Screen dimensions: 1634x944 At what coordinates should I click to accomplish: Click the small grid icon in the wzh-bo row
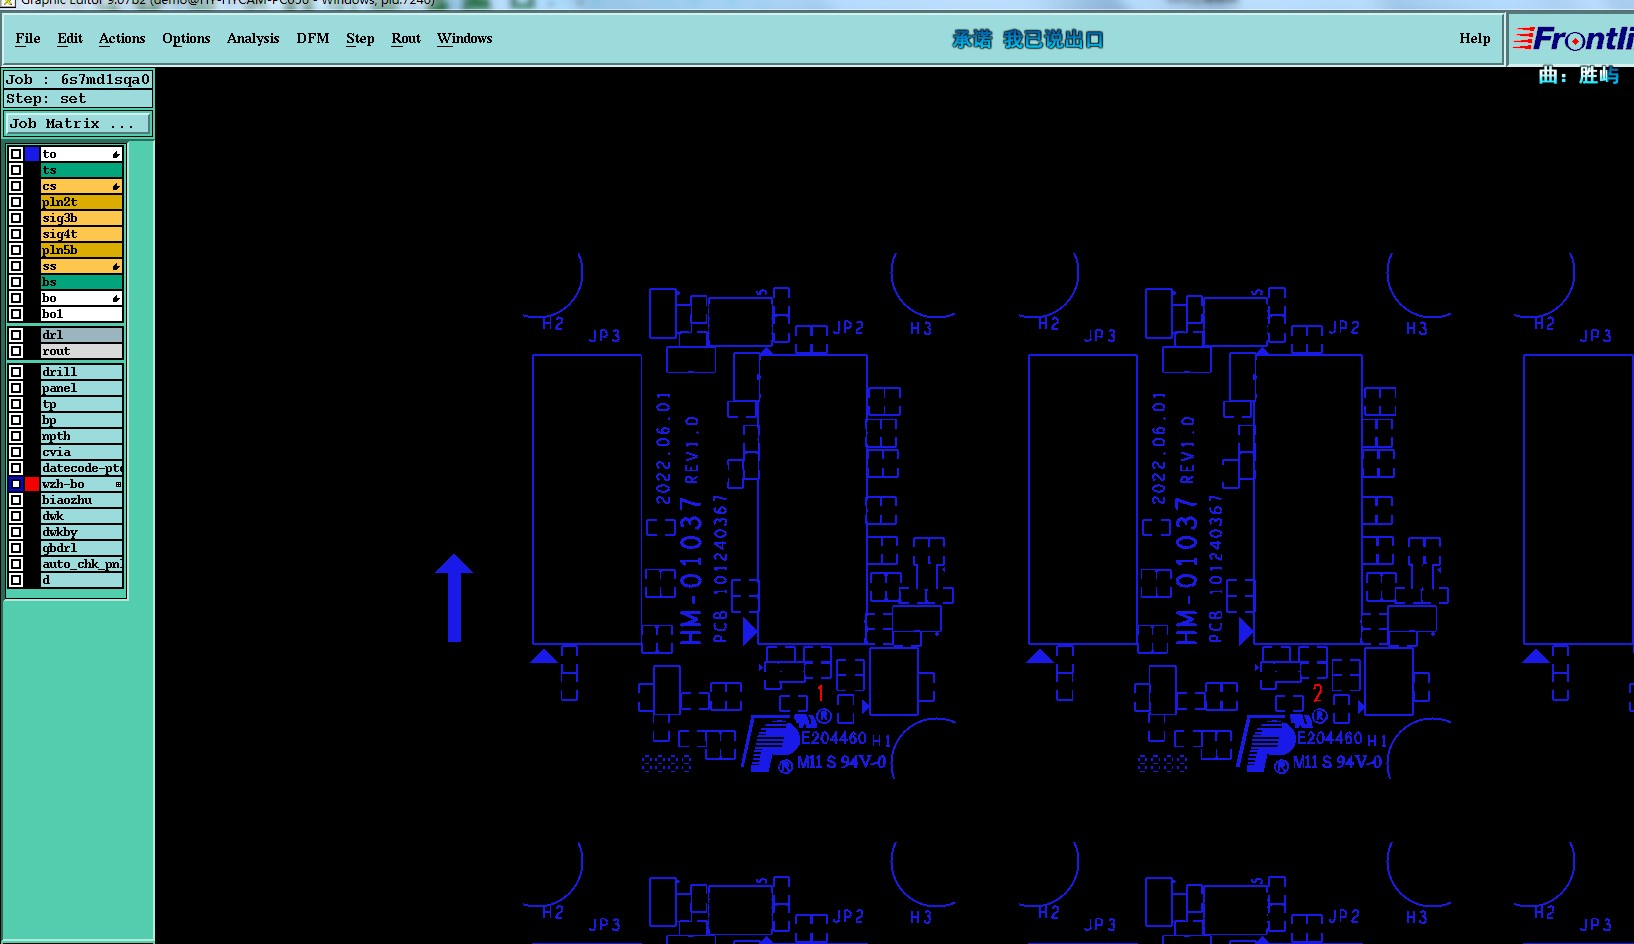coord(118,484)
